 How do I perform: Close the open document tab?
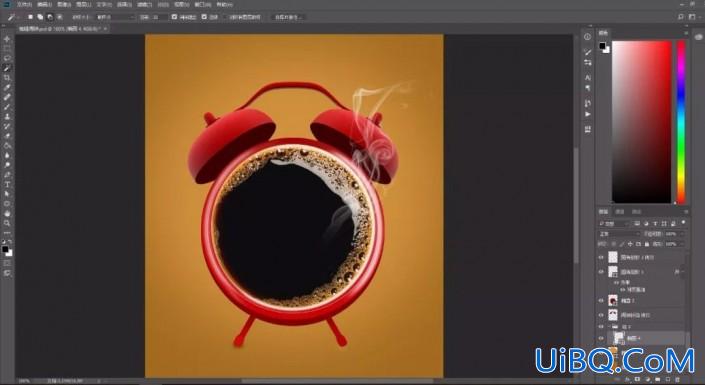click(x=105, y=29)
